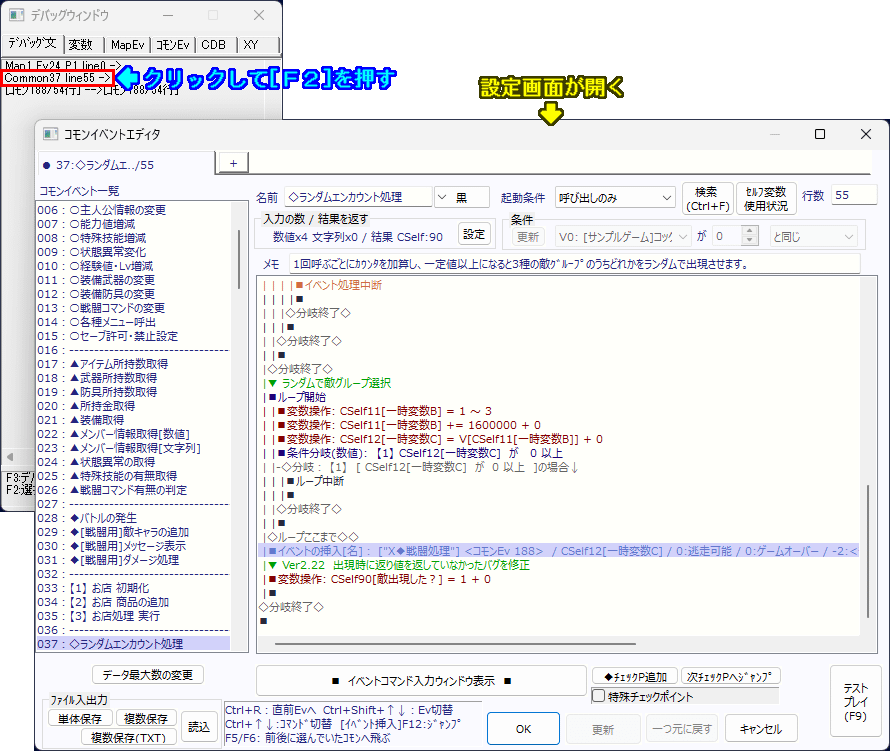Select 017 : ▲アイテム所持数取得 in the list
The image size is (890, 751).
tap(134, 364)
